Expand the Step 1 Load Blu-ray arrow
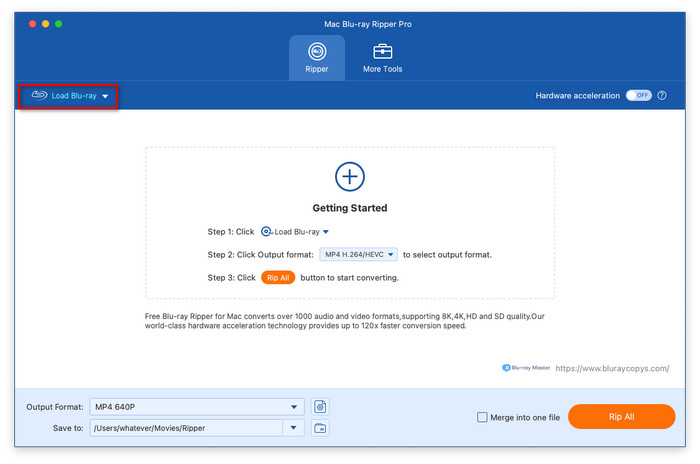700x464 pixels. (325, 232)
